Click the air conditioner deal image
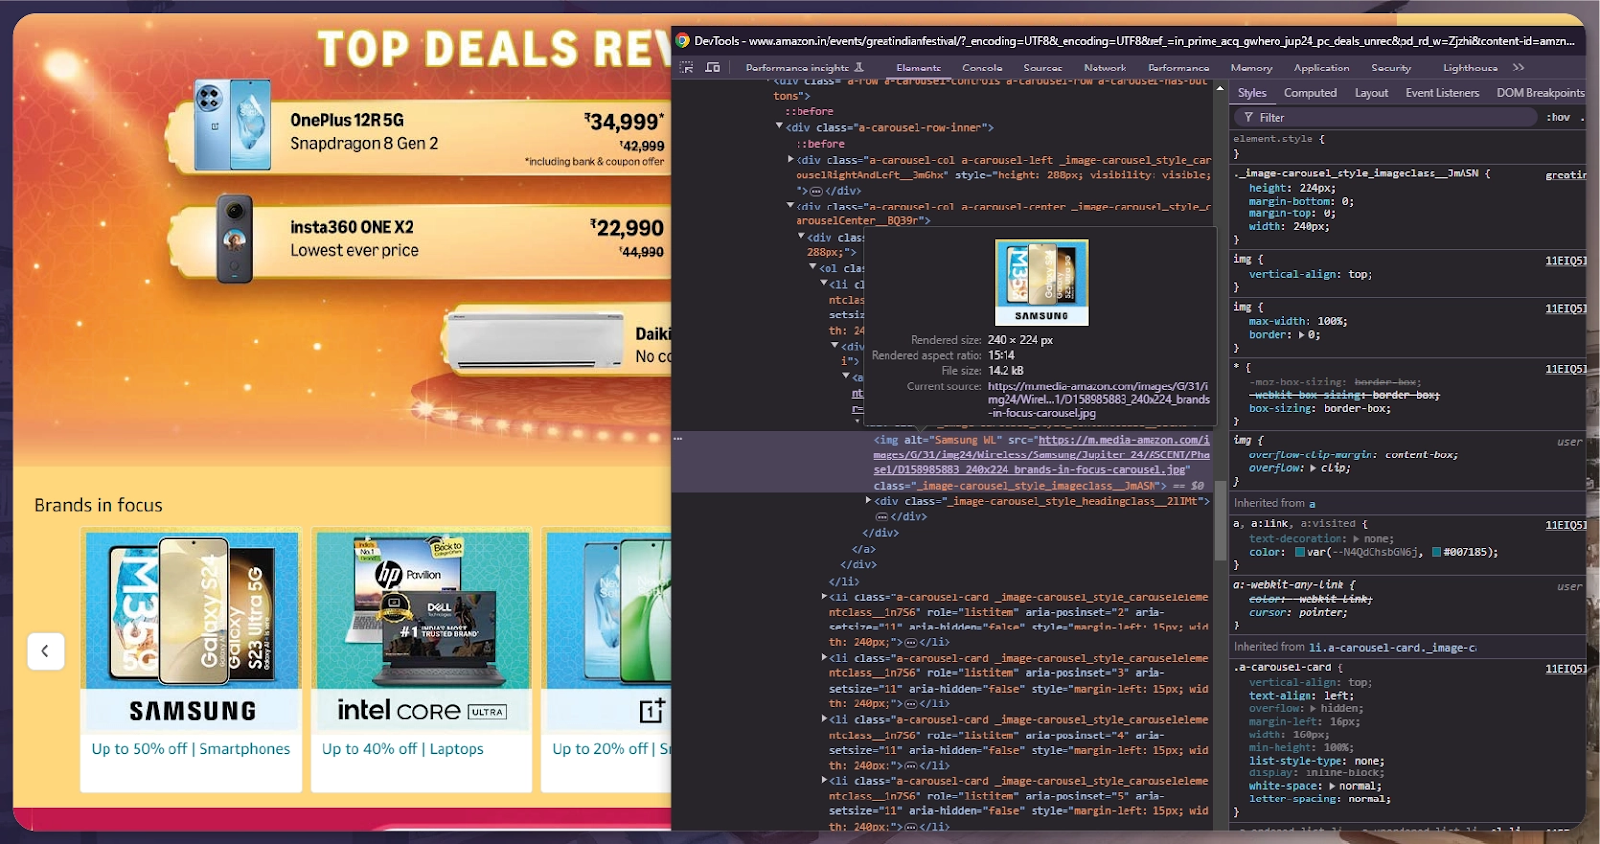The image size is (1600, 844). (536, 343)
